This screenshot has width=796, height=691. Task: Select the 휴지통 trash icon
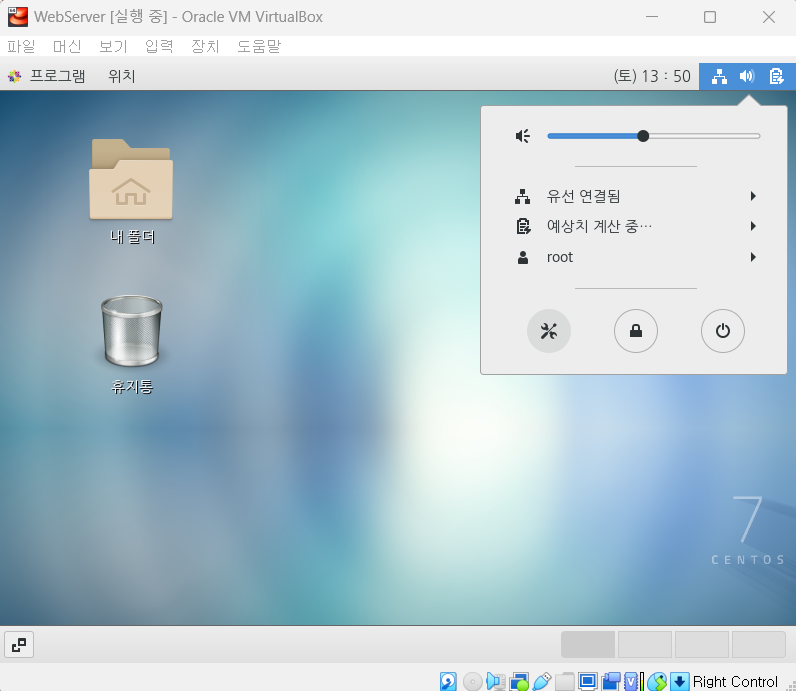pos(131,345)
